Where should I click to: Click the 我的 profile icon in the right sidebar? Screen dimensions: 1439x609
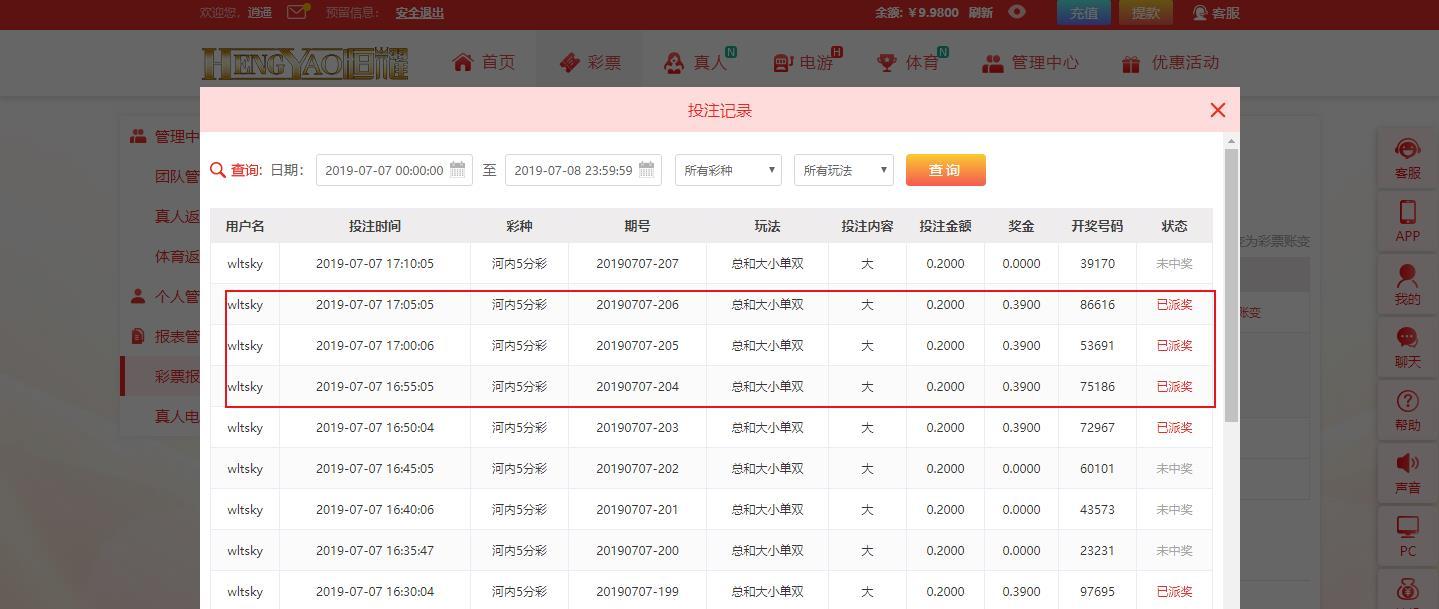point(1407,276)
